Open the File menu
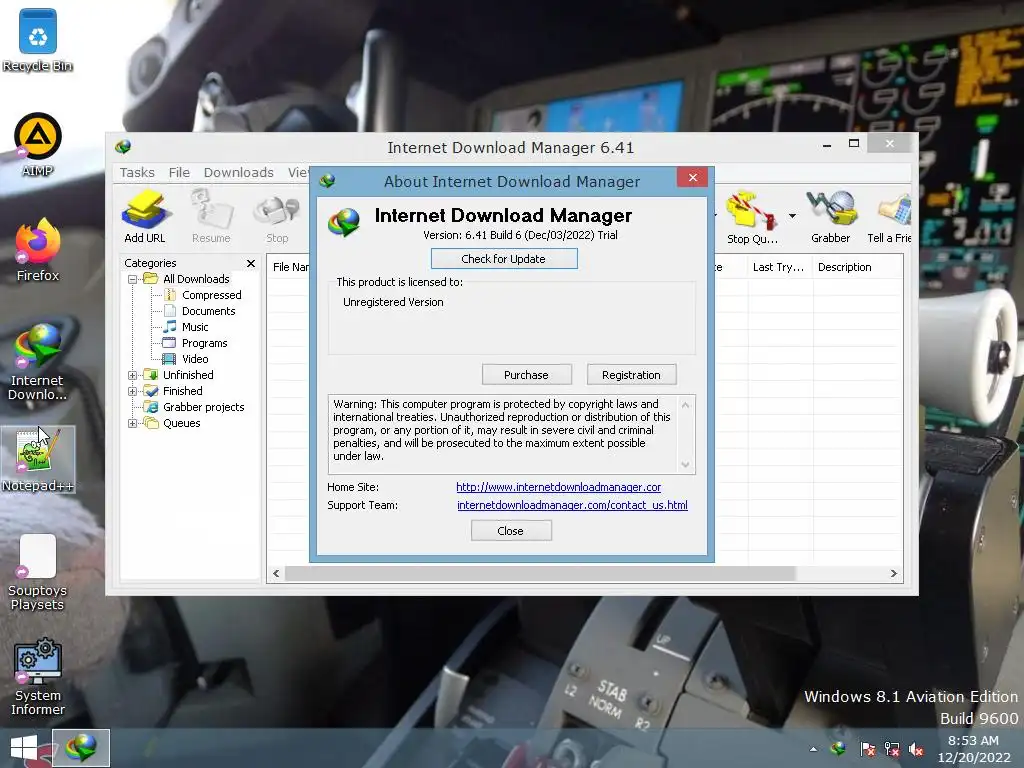This screenshot has width=1024, height=768. [x=179, y=172]
